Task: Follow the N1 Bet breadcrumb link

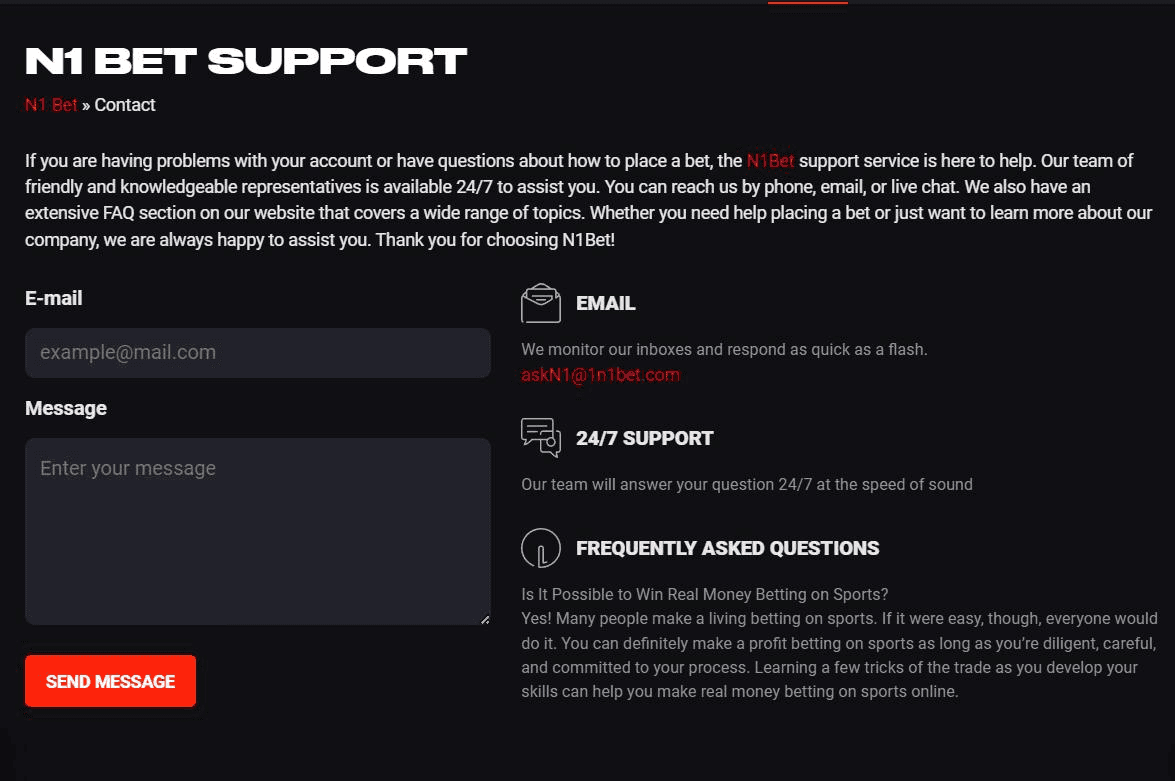Action: 51,105
